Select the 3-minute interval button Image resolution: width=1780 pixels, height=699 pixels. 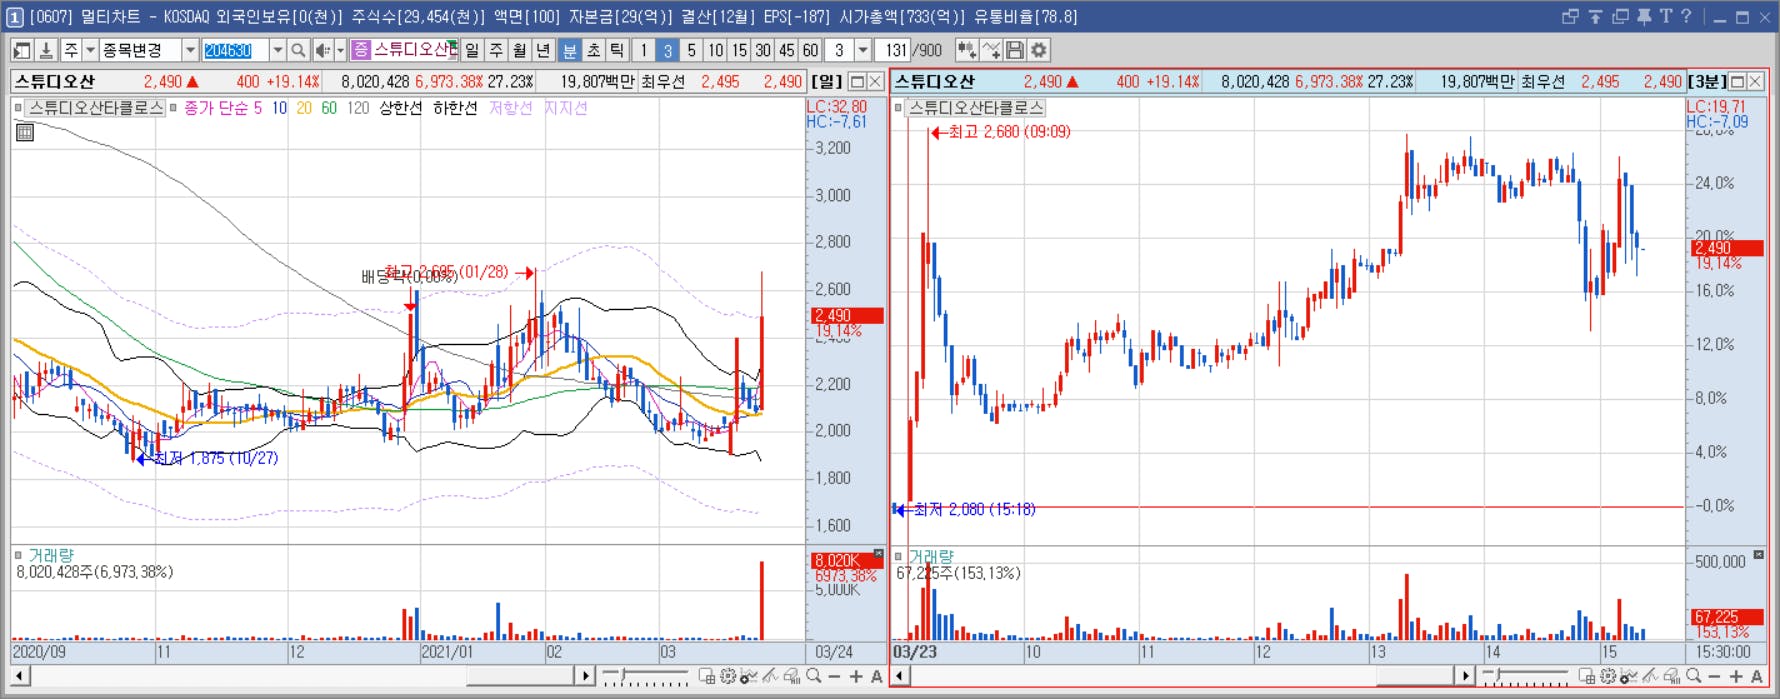(668, 50)
